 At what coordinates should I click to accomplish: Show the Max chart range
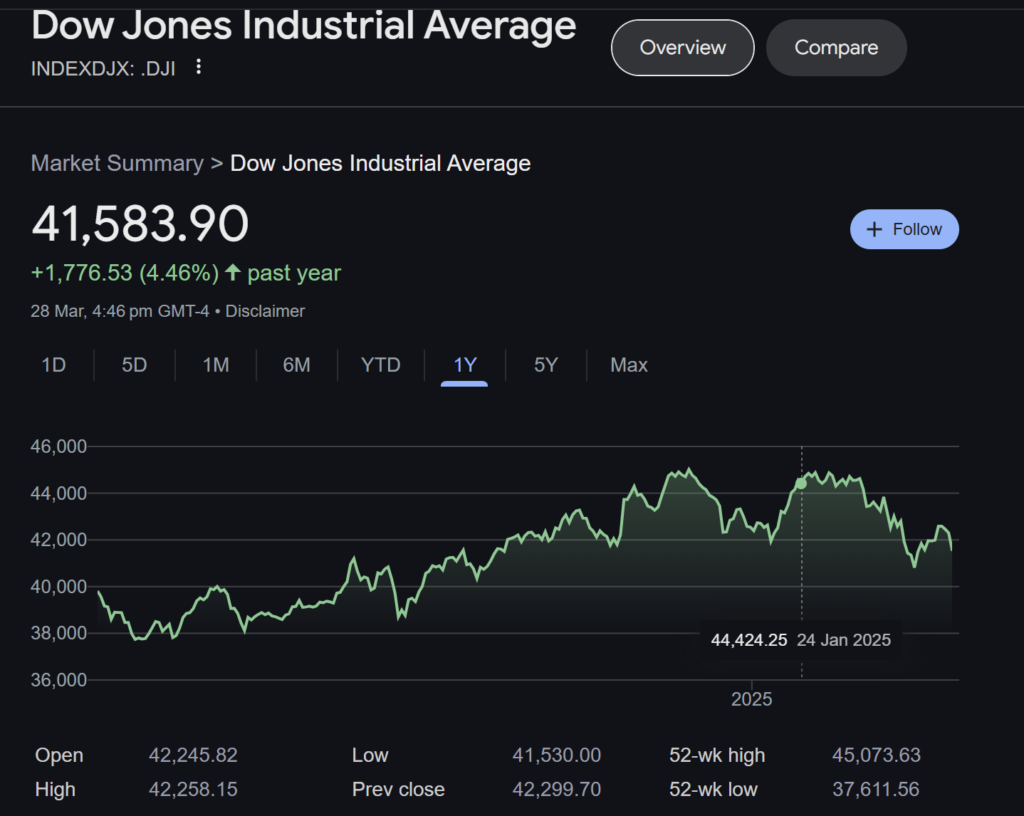[629, 365]
